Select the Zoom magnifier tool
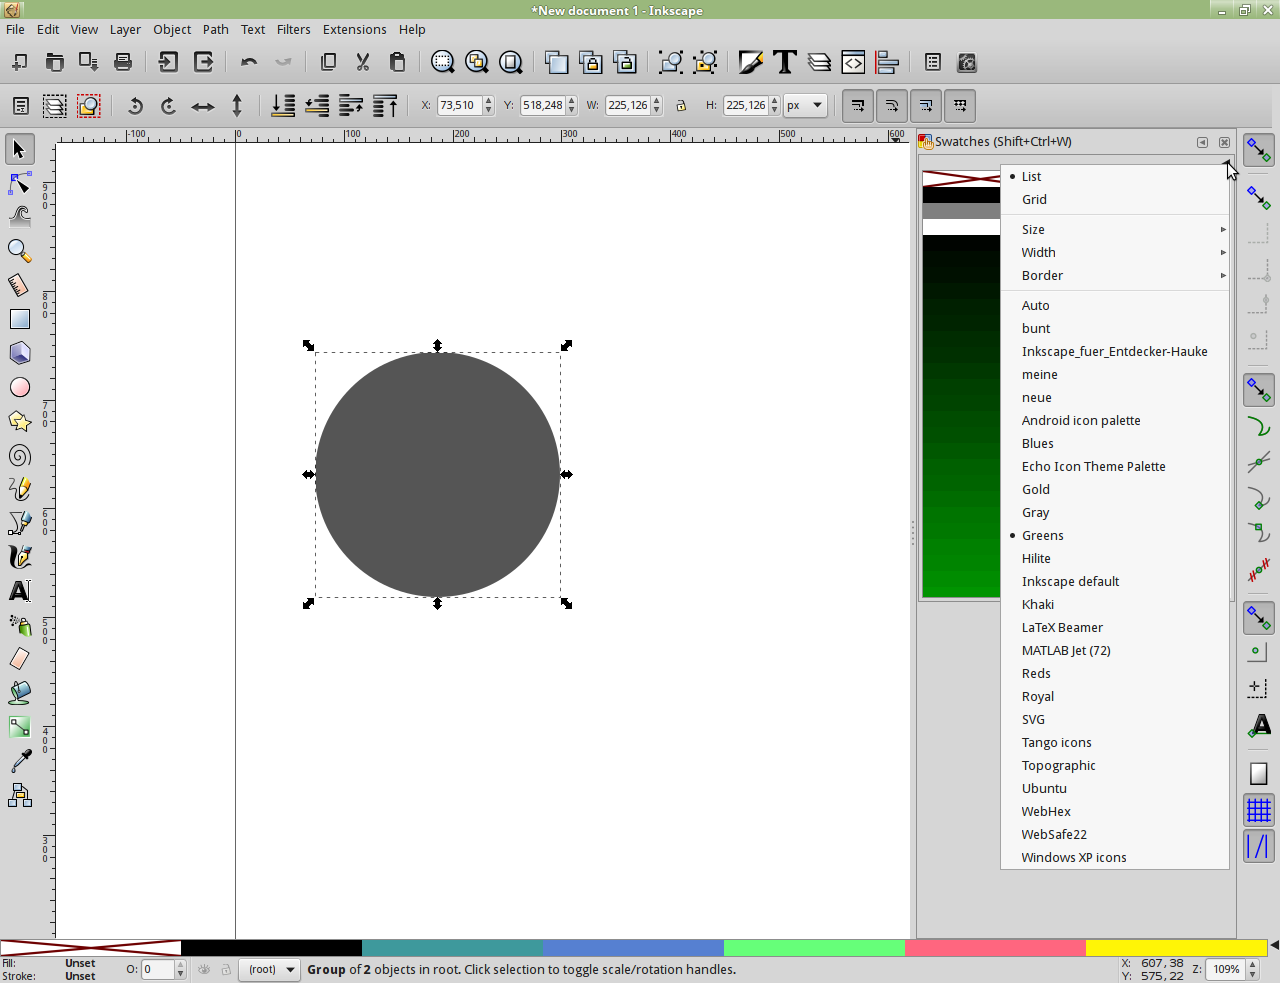 pyautogui.click(x=19, y=251)
